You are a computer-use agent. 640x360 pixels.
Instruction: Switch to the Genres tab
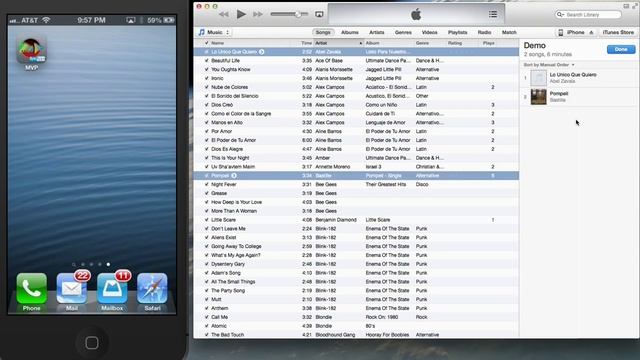[403, 32]
